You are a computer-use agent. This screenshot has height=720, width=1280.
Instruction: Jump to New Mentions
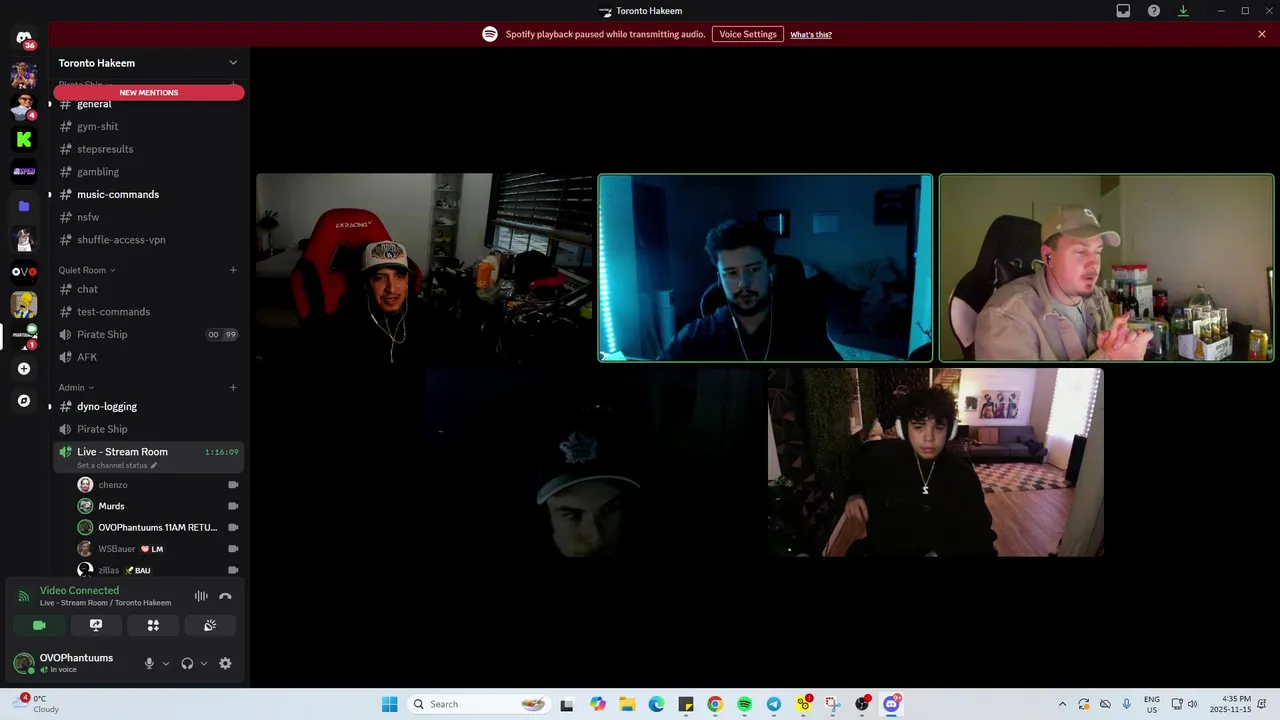click(x=149, y=93)
